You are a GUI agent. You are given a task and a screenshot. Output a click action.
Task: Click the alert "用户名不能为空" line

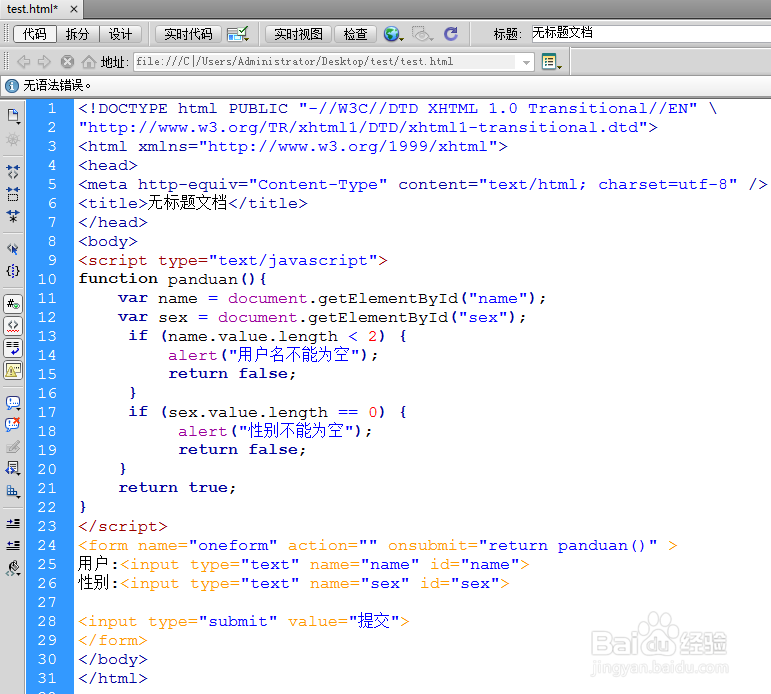click(273, 355)
